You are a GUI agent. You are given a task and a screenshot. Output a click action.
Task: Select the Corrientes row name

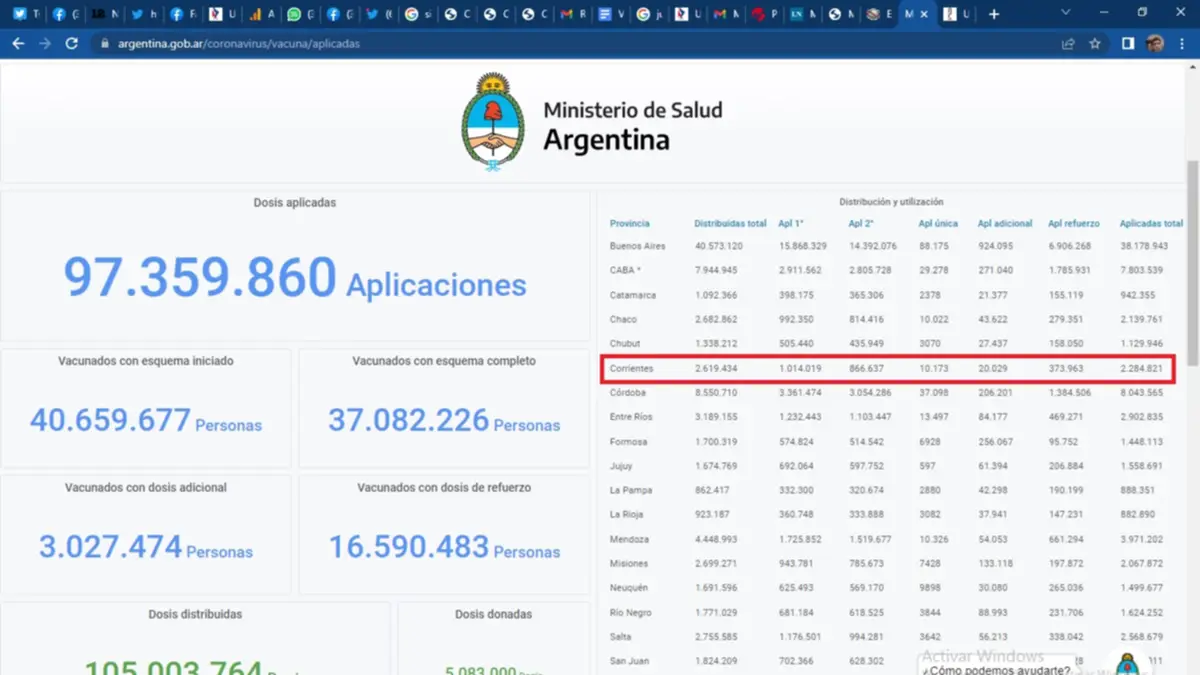pyautogui.click(x=631, y=368)
